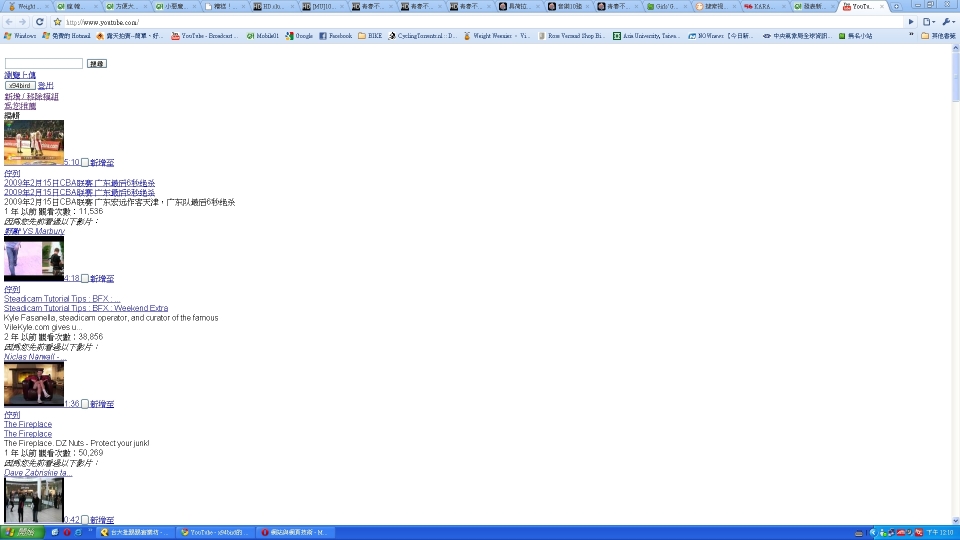This screenshot has width=960, height=540.
Task: Open the 'Dave Zabriskie ta...' related link
Action: coord(38,473)
